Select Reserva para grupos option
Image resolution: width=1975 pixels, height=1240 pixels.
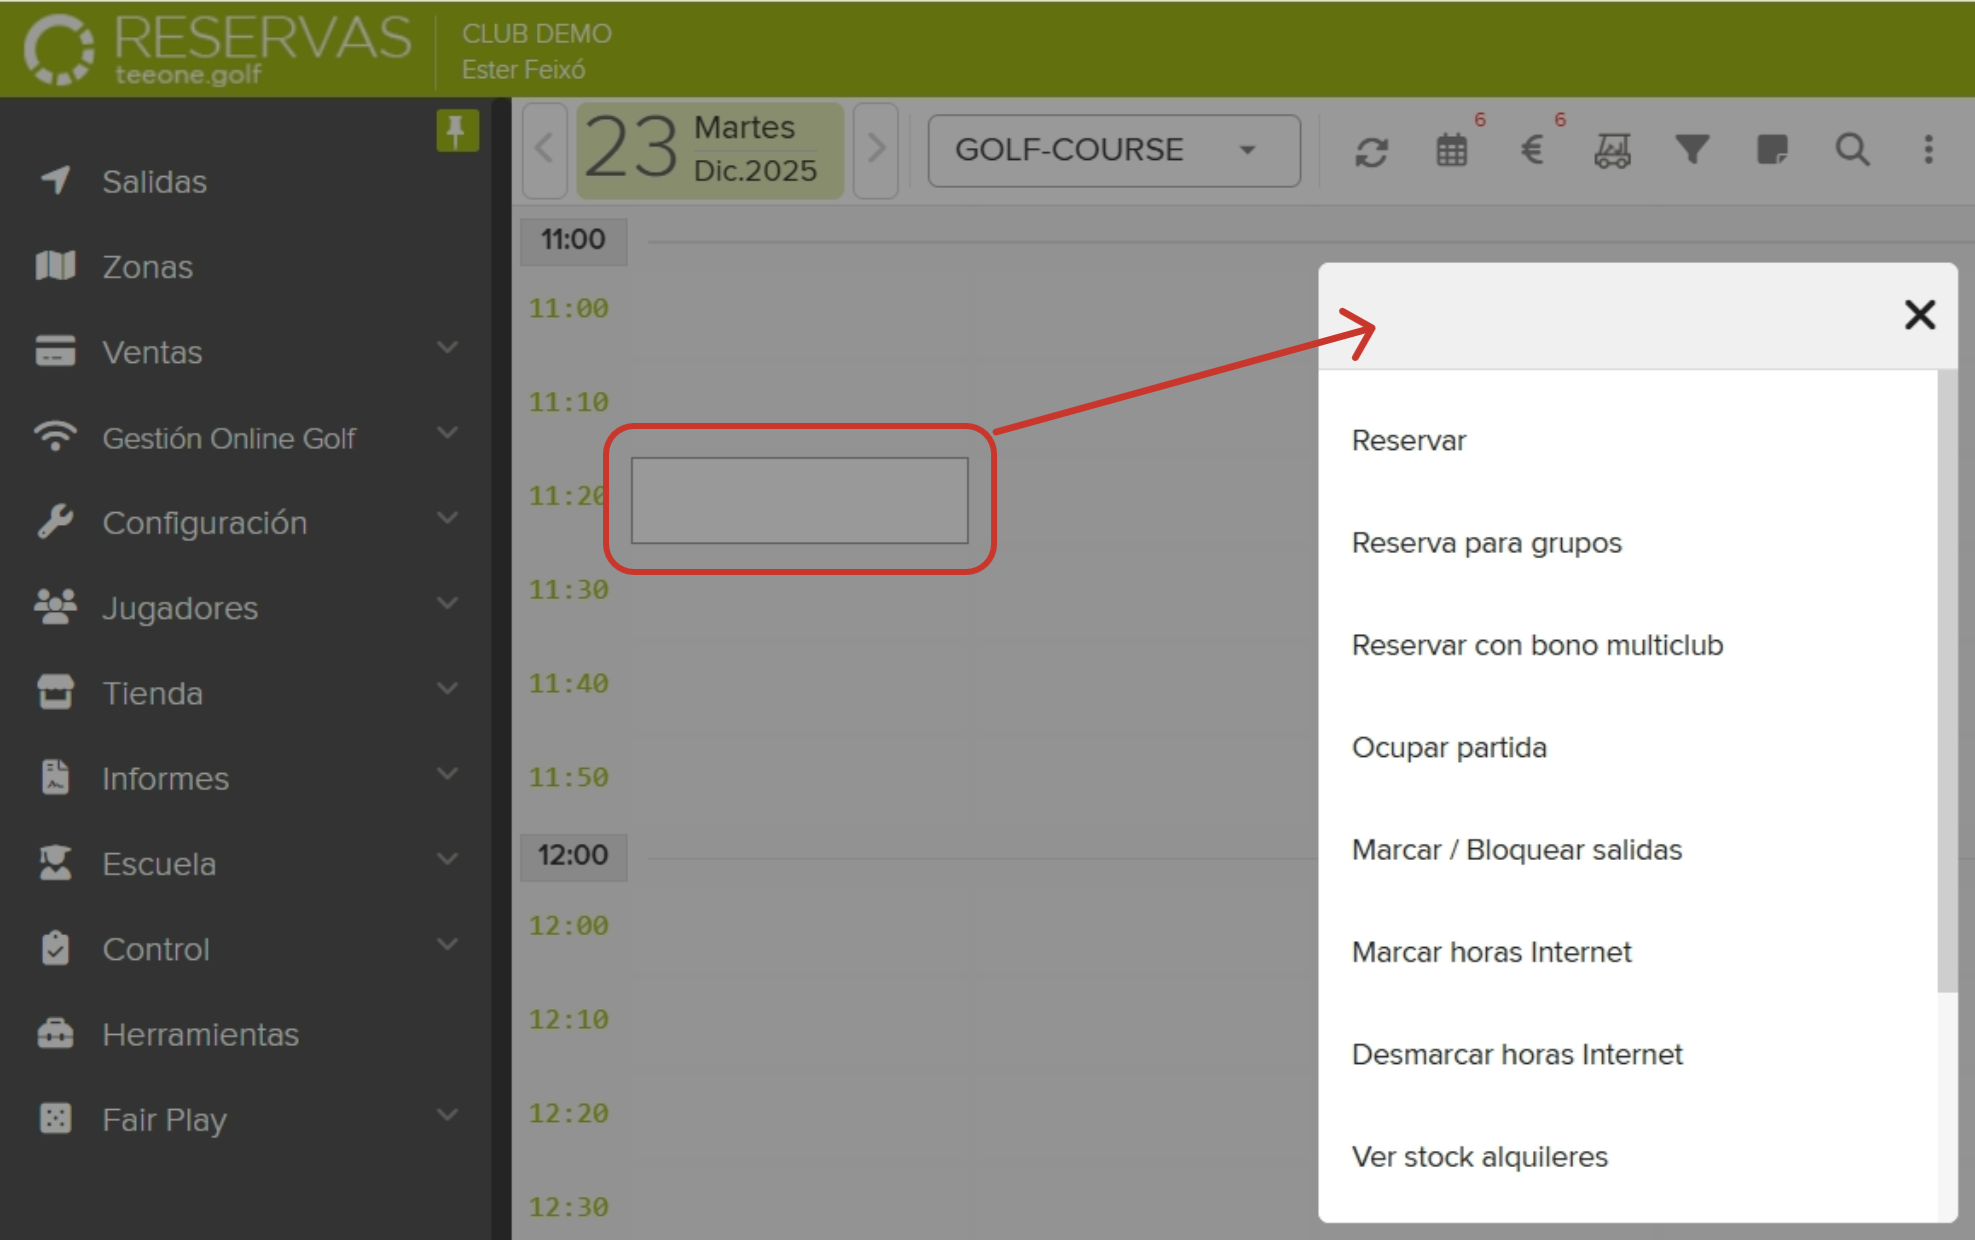[1487, 543]
